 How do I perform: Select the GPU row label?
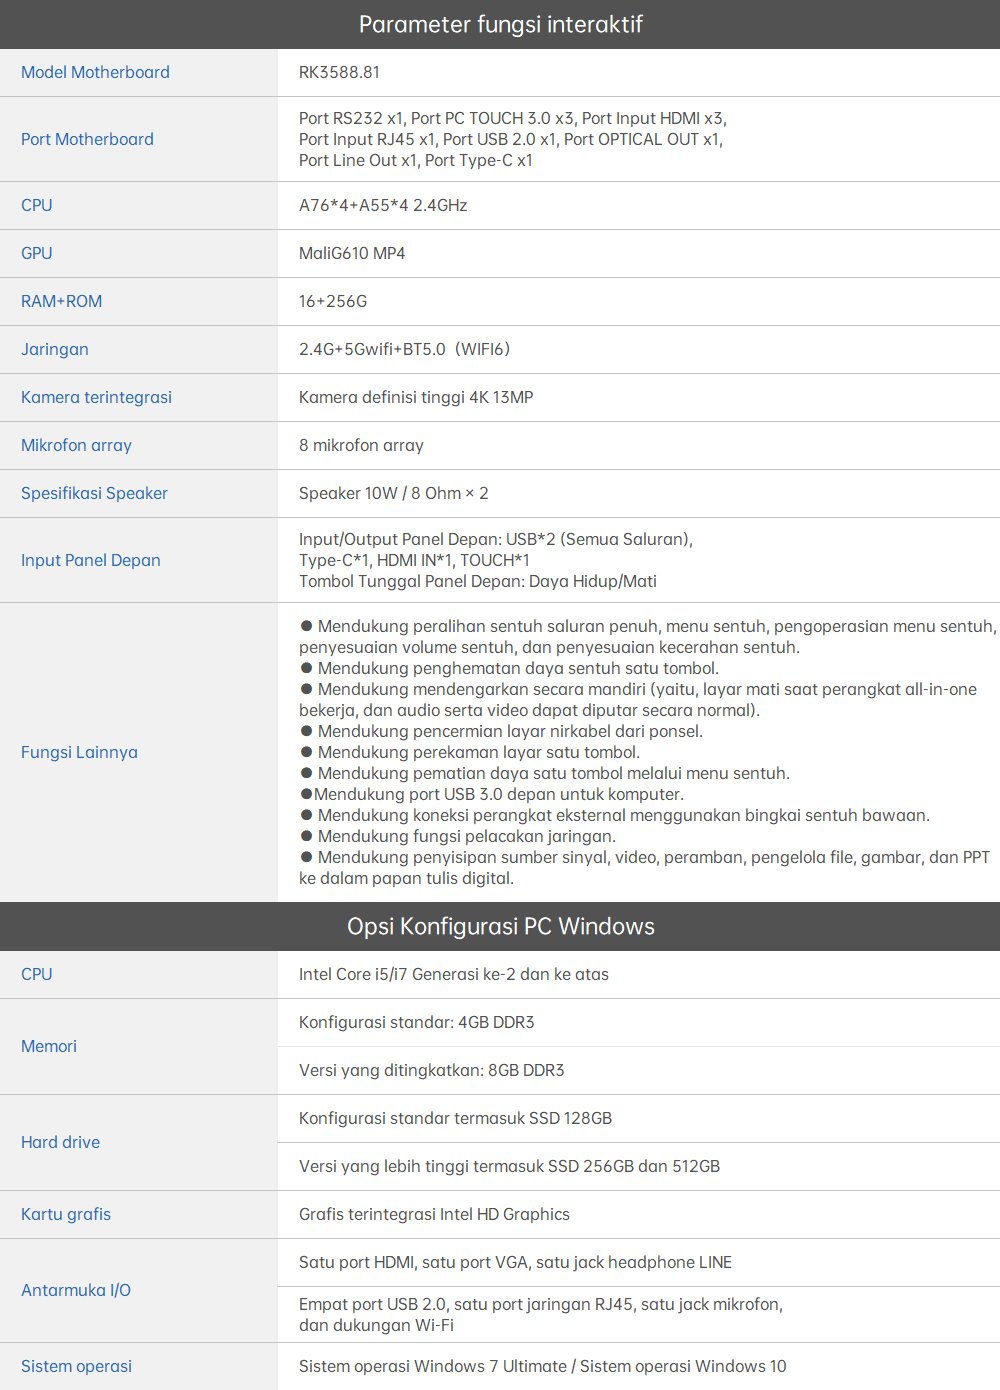pyautogui.click(x=37, y=253)
